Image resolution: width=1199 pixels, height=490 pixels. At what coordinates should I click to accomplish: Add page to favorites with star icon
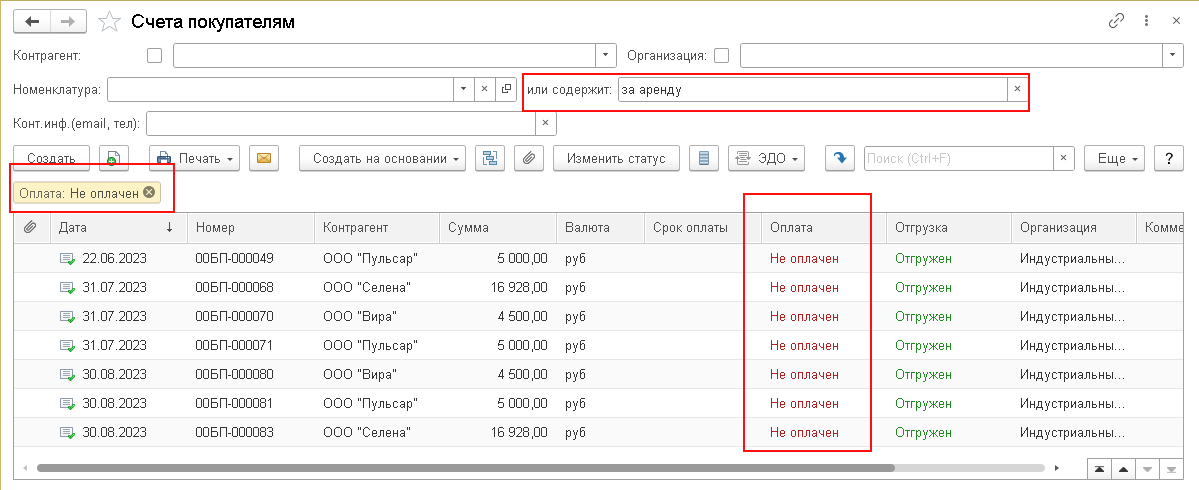109,22
